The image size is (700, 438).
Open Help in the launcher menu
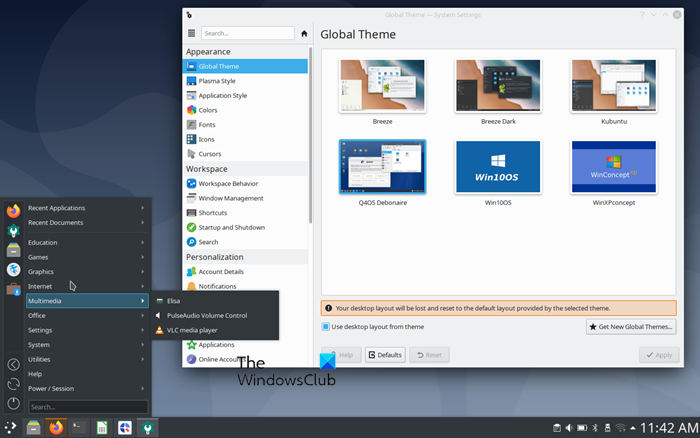pyautogui.click(x=87, y=374)
